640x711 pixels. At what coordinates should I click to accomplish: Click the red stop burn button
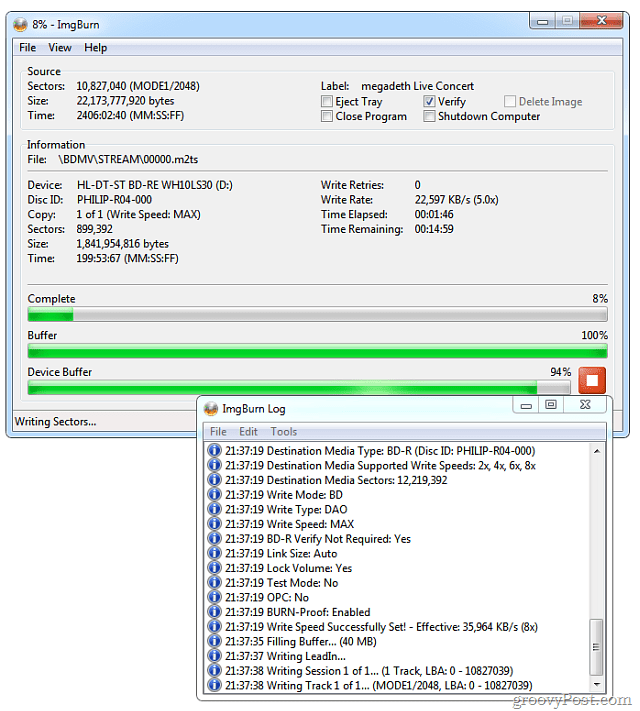592,380
